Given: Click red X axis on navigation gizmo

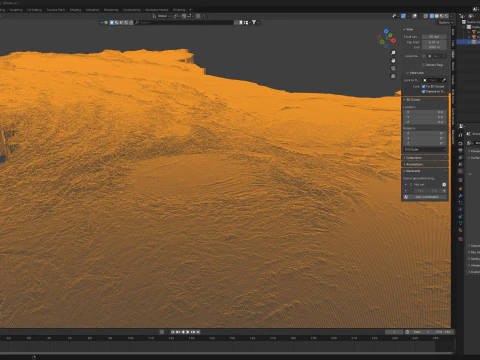Looking at the screenshot, I should point(393,40).
